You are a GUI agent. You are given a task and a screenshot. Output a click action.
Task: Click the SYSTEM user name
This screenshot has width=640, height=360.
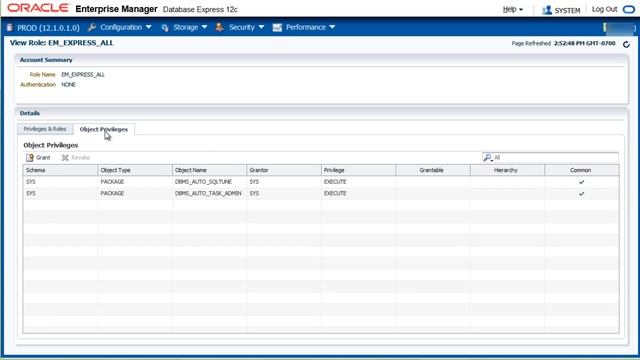(567, 10)
